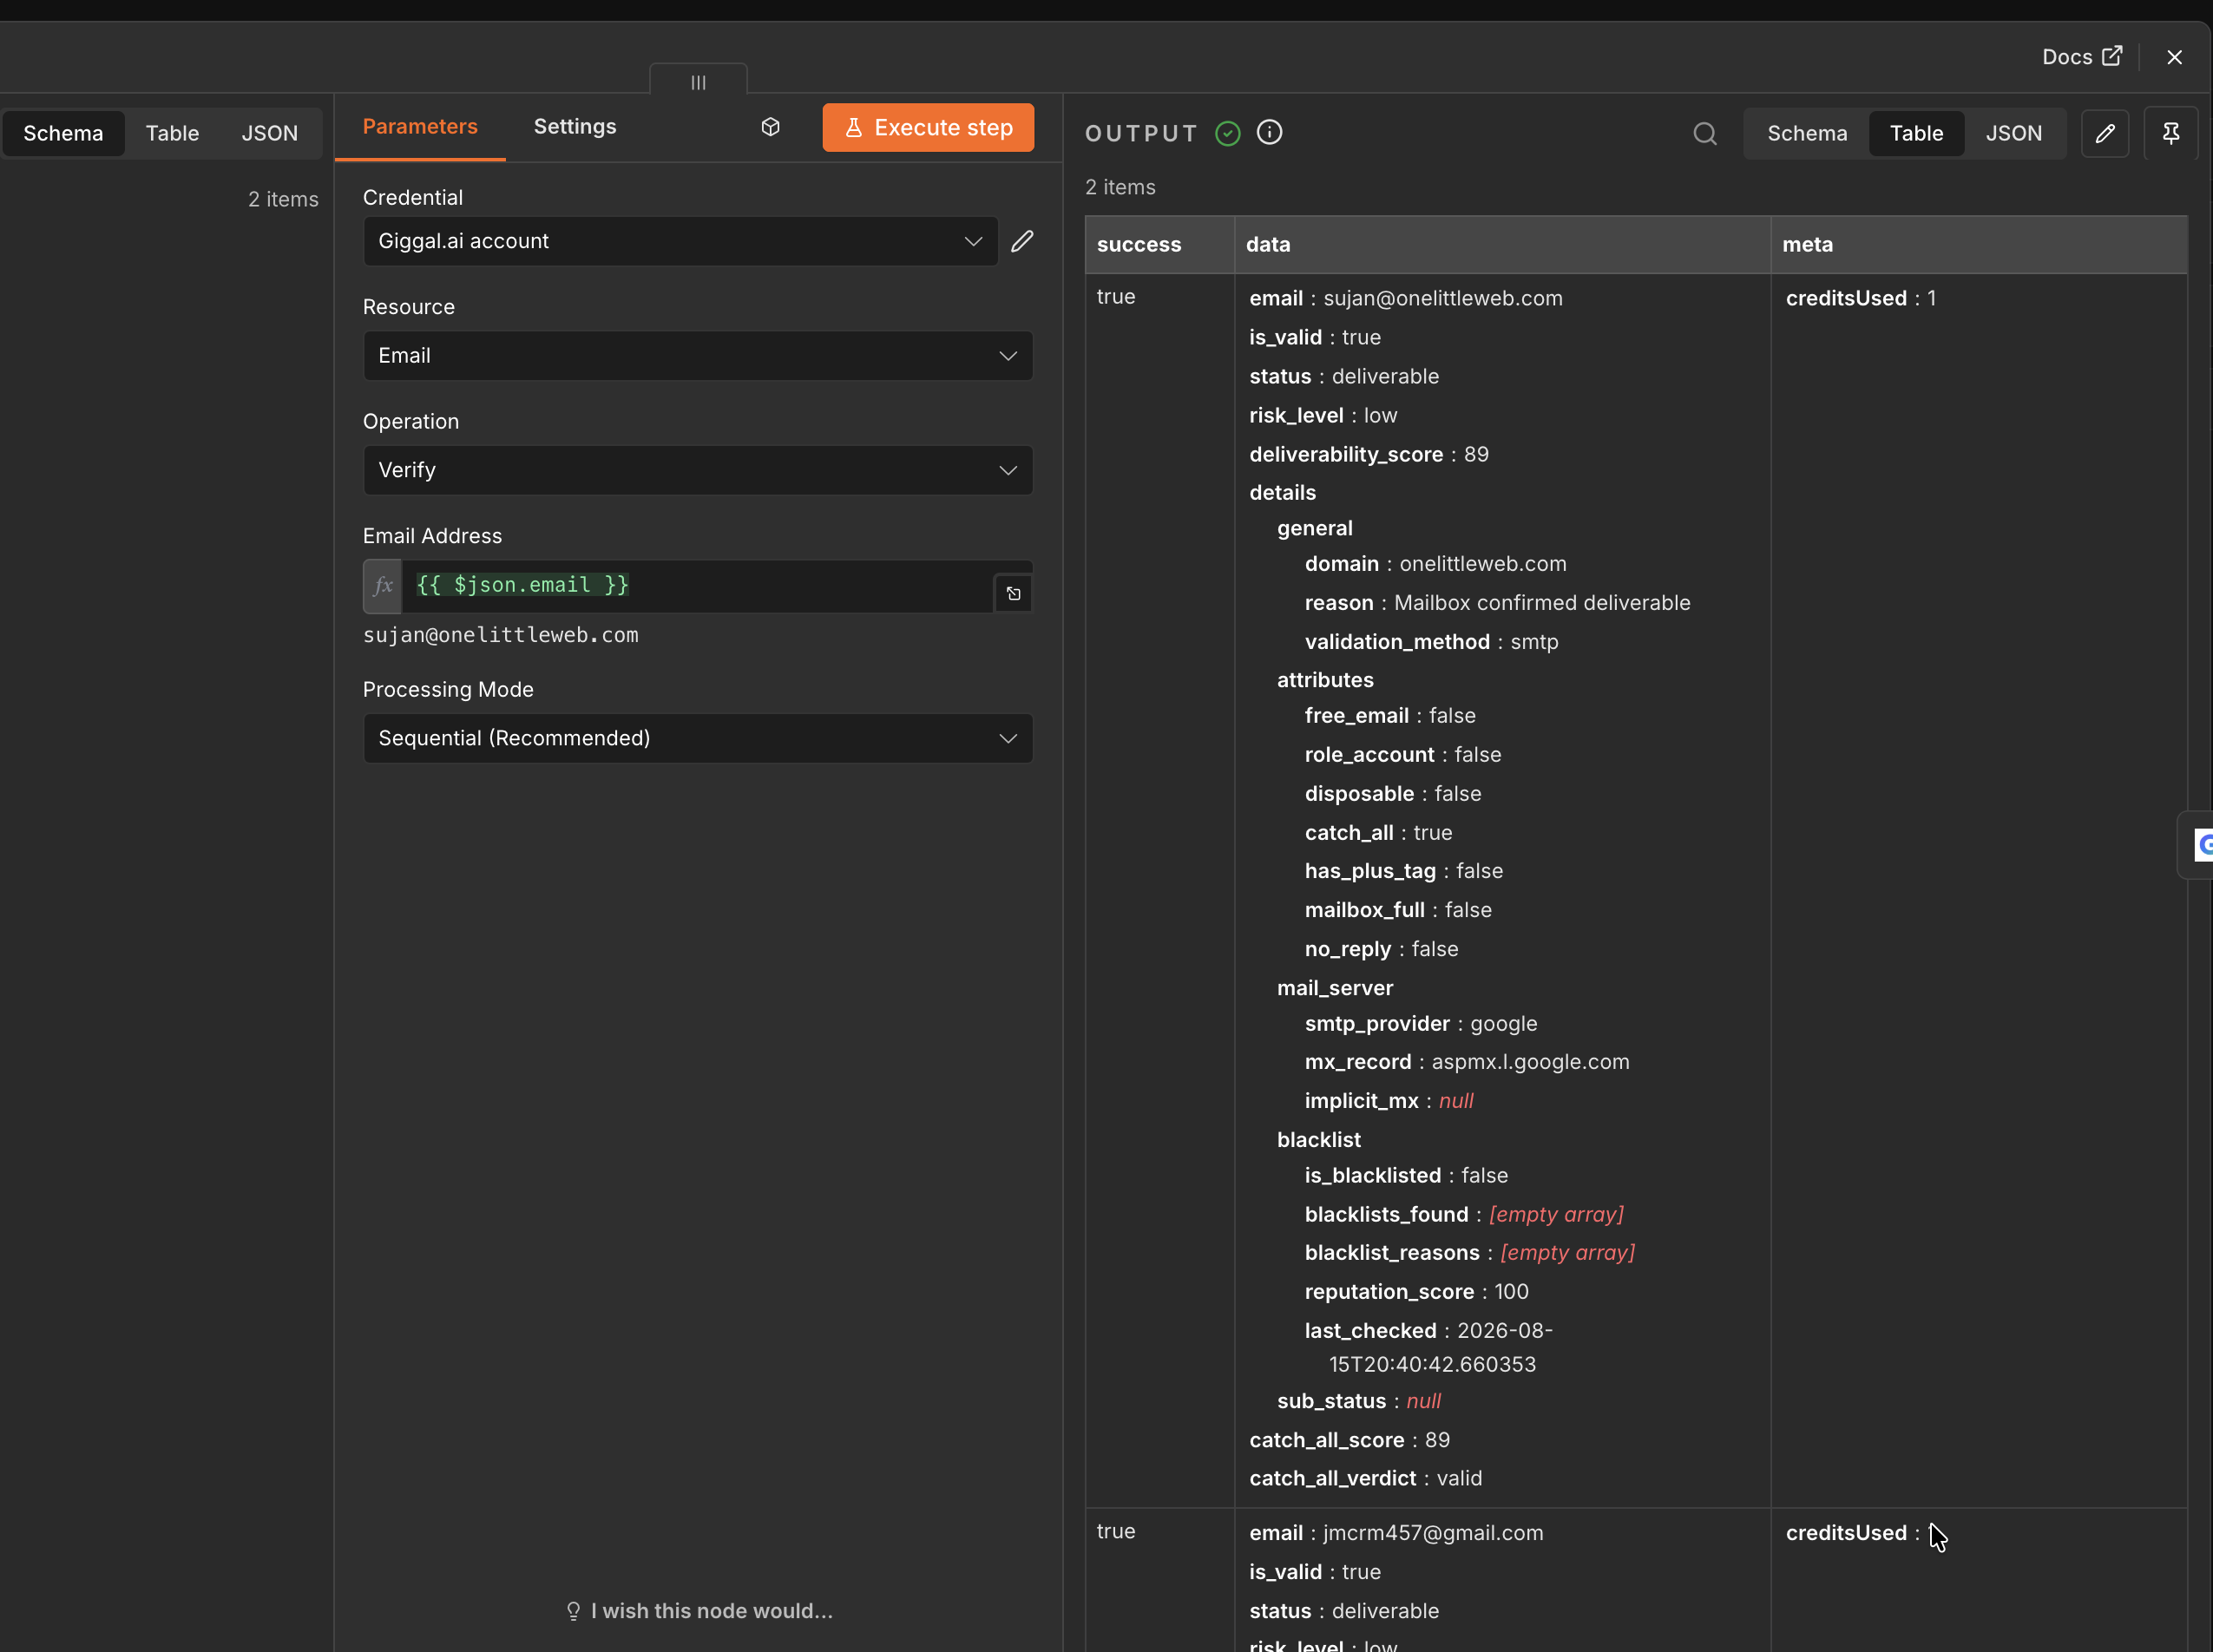This screenshot has height=1652, width=2213.
Task: Pin the output data
Action: [x=2171, y=133]
